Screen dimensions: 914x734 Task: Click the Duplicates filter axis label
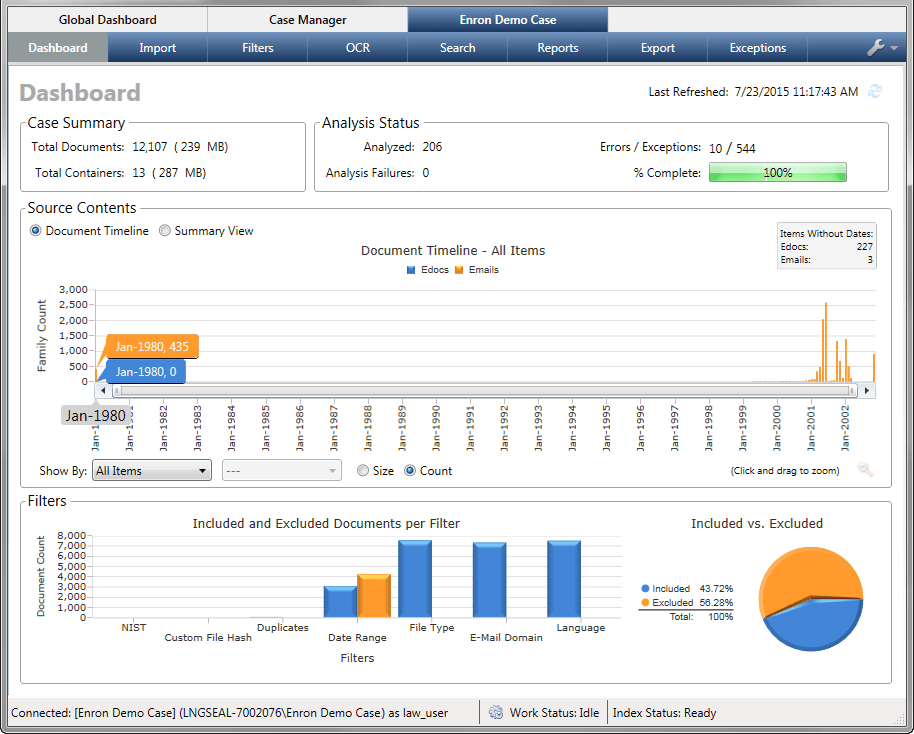point(283,627)
